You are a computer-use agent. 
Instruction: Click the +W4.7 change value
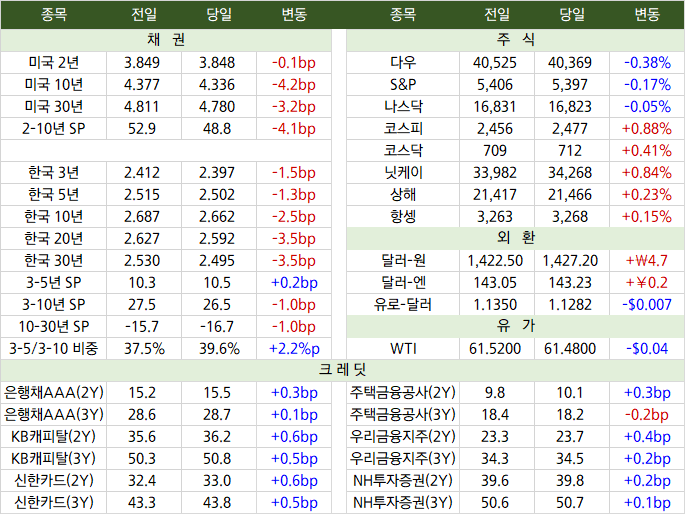tap(647, 261)
